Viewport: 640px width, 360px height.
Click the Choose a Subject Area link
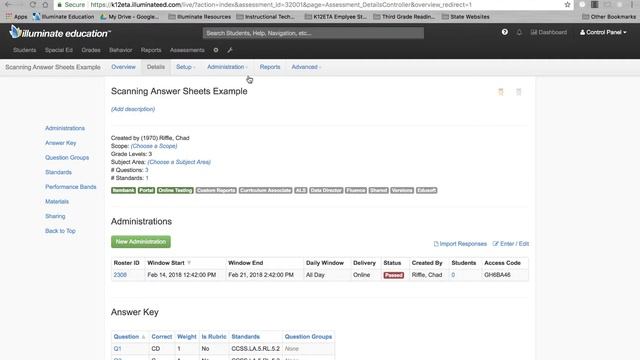coord(179,162)
